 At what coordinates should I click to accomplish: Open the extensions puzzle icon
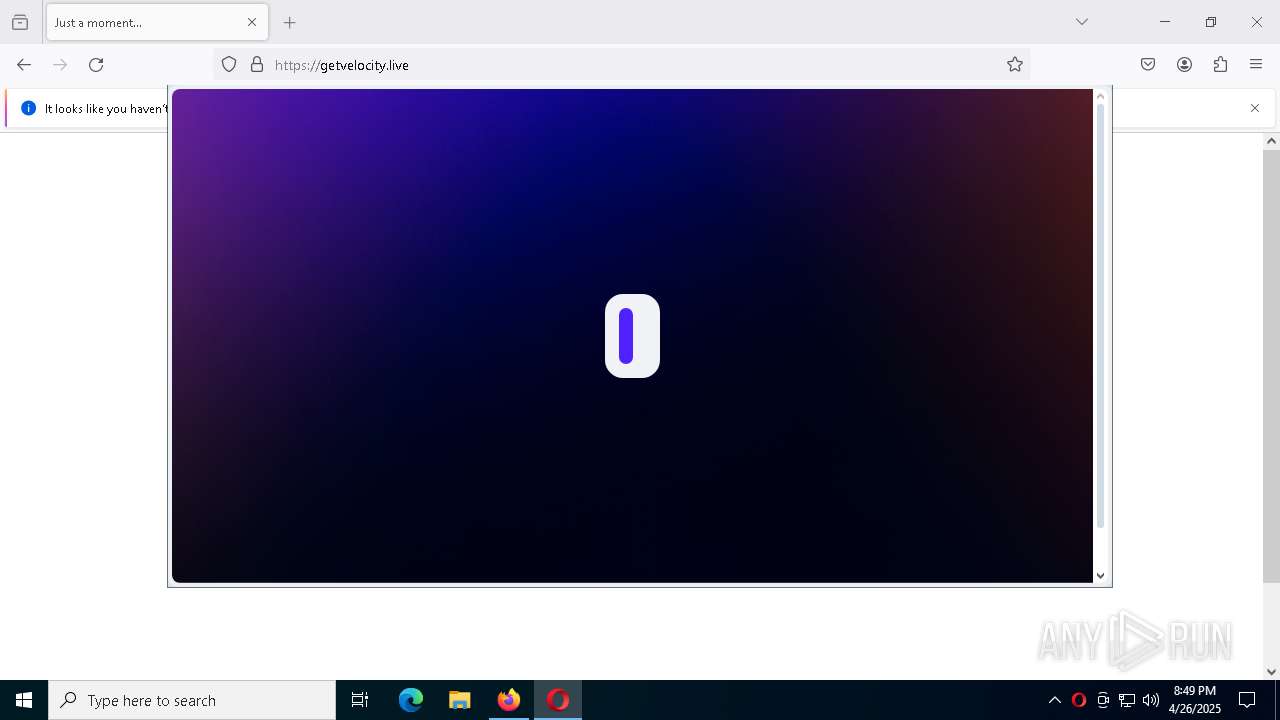click(x=1220, y=65)
